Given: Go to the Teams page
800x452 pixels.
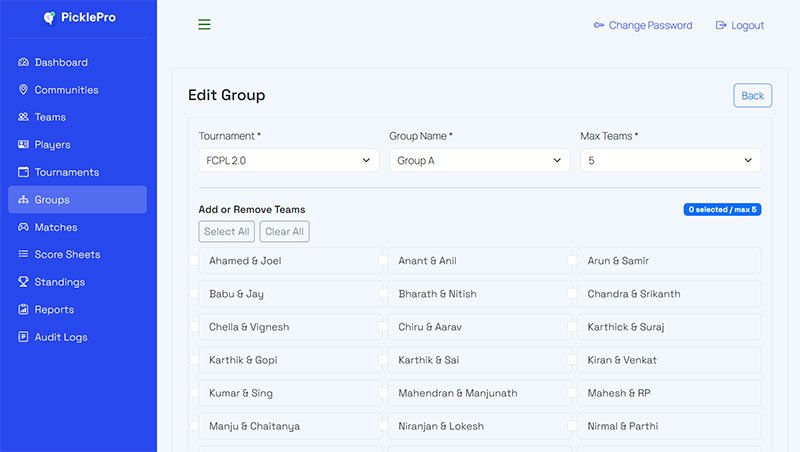Looking at the screenshot, I should point(78,117).
